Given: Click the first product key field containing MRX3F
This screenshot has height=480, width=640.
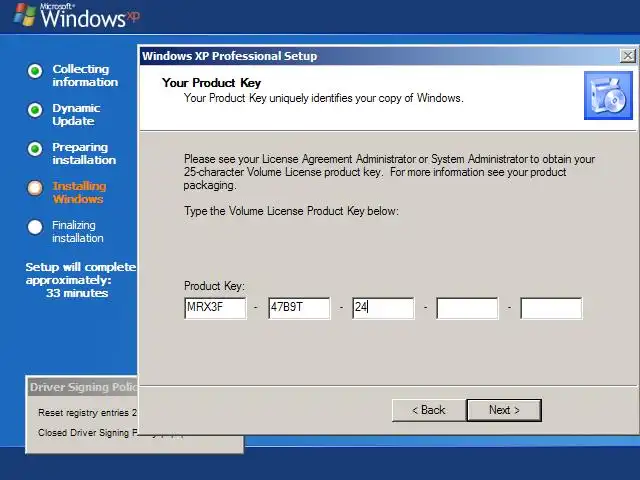Looking at the screenshot, I should [x=215, y=308].
